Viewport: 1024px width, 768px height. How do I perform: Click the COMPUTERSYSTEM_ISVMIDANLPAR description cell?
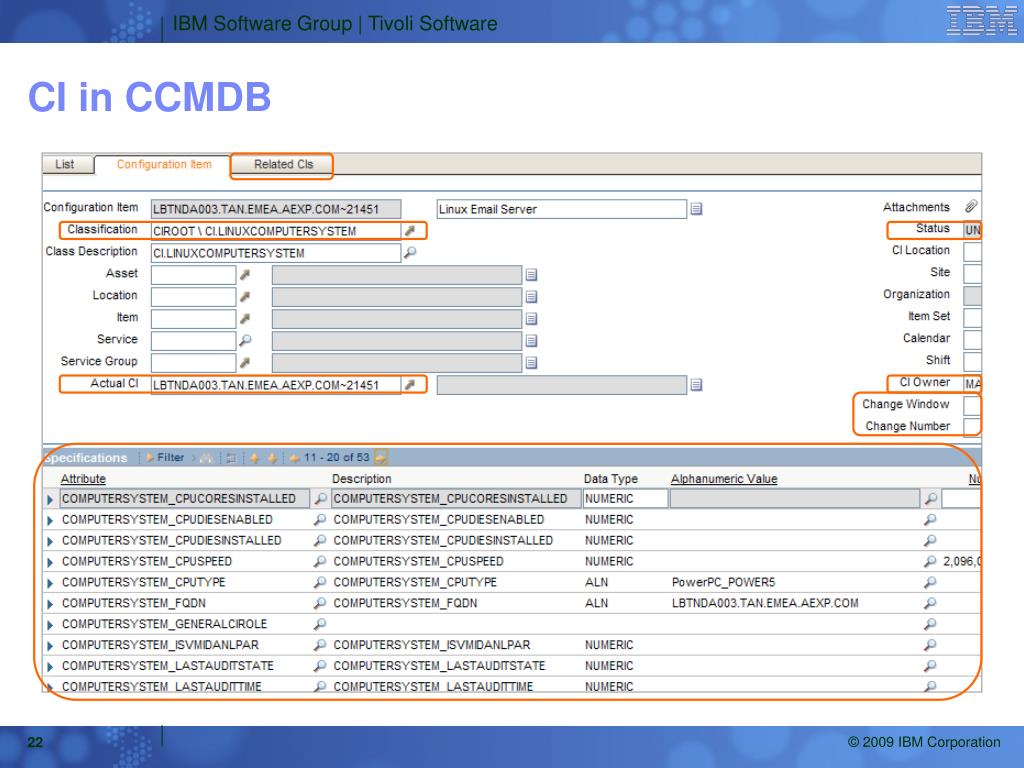coord(432,645)
